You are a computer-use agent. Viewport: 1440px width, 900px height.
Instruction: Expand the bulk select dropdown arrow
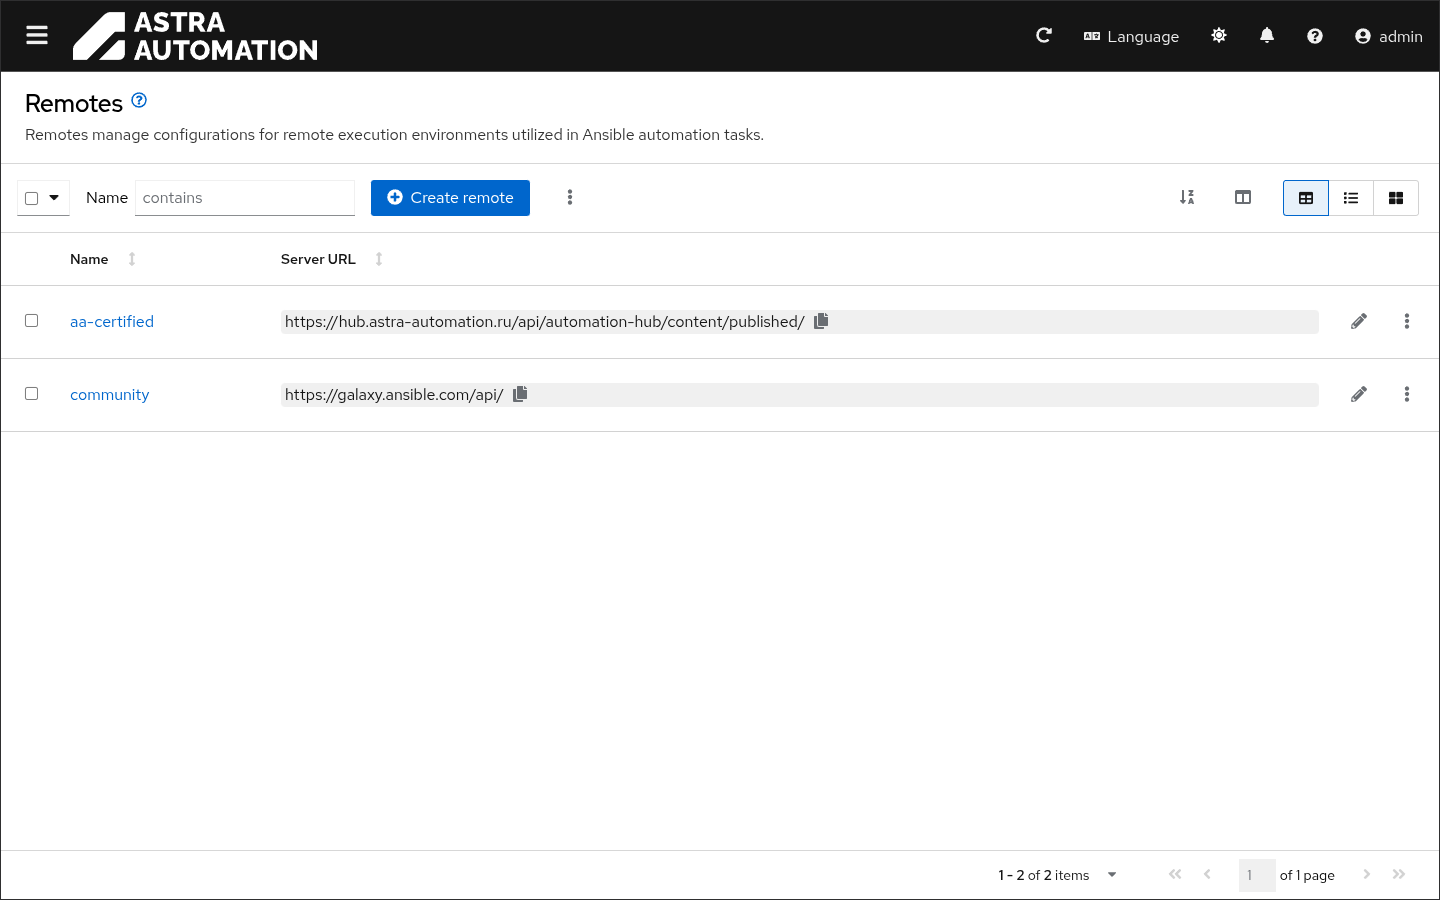click(x=54, y=198)
